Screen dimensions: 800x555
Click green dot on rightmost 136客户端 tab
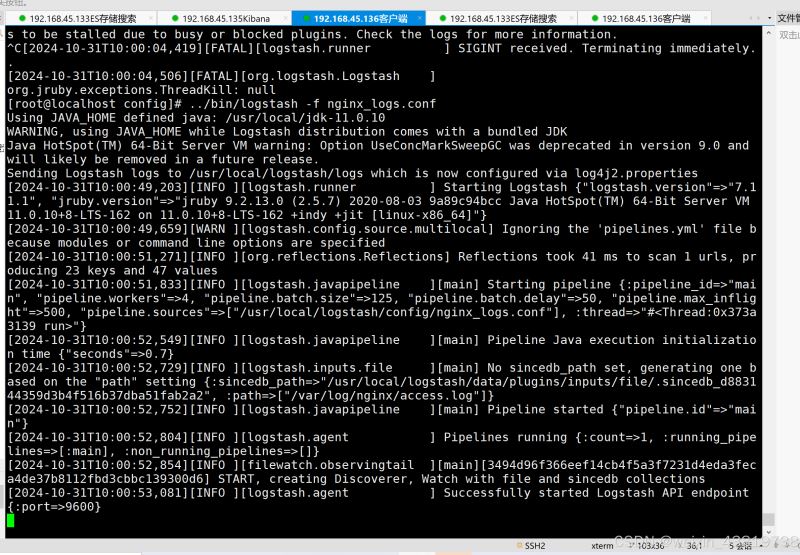pyautogui.click(x=594, y=18)
